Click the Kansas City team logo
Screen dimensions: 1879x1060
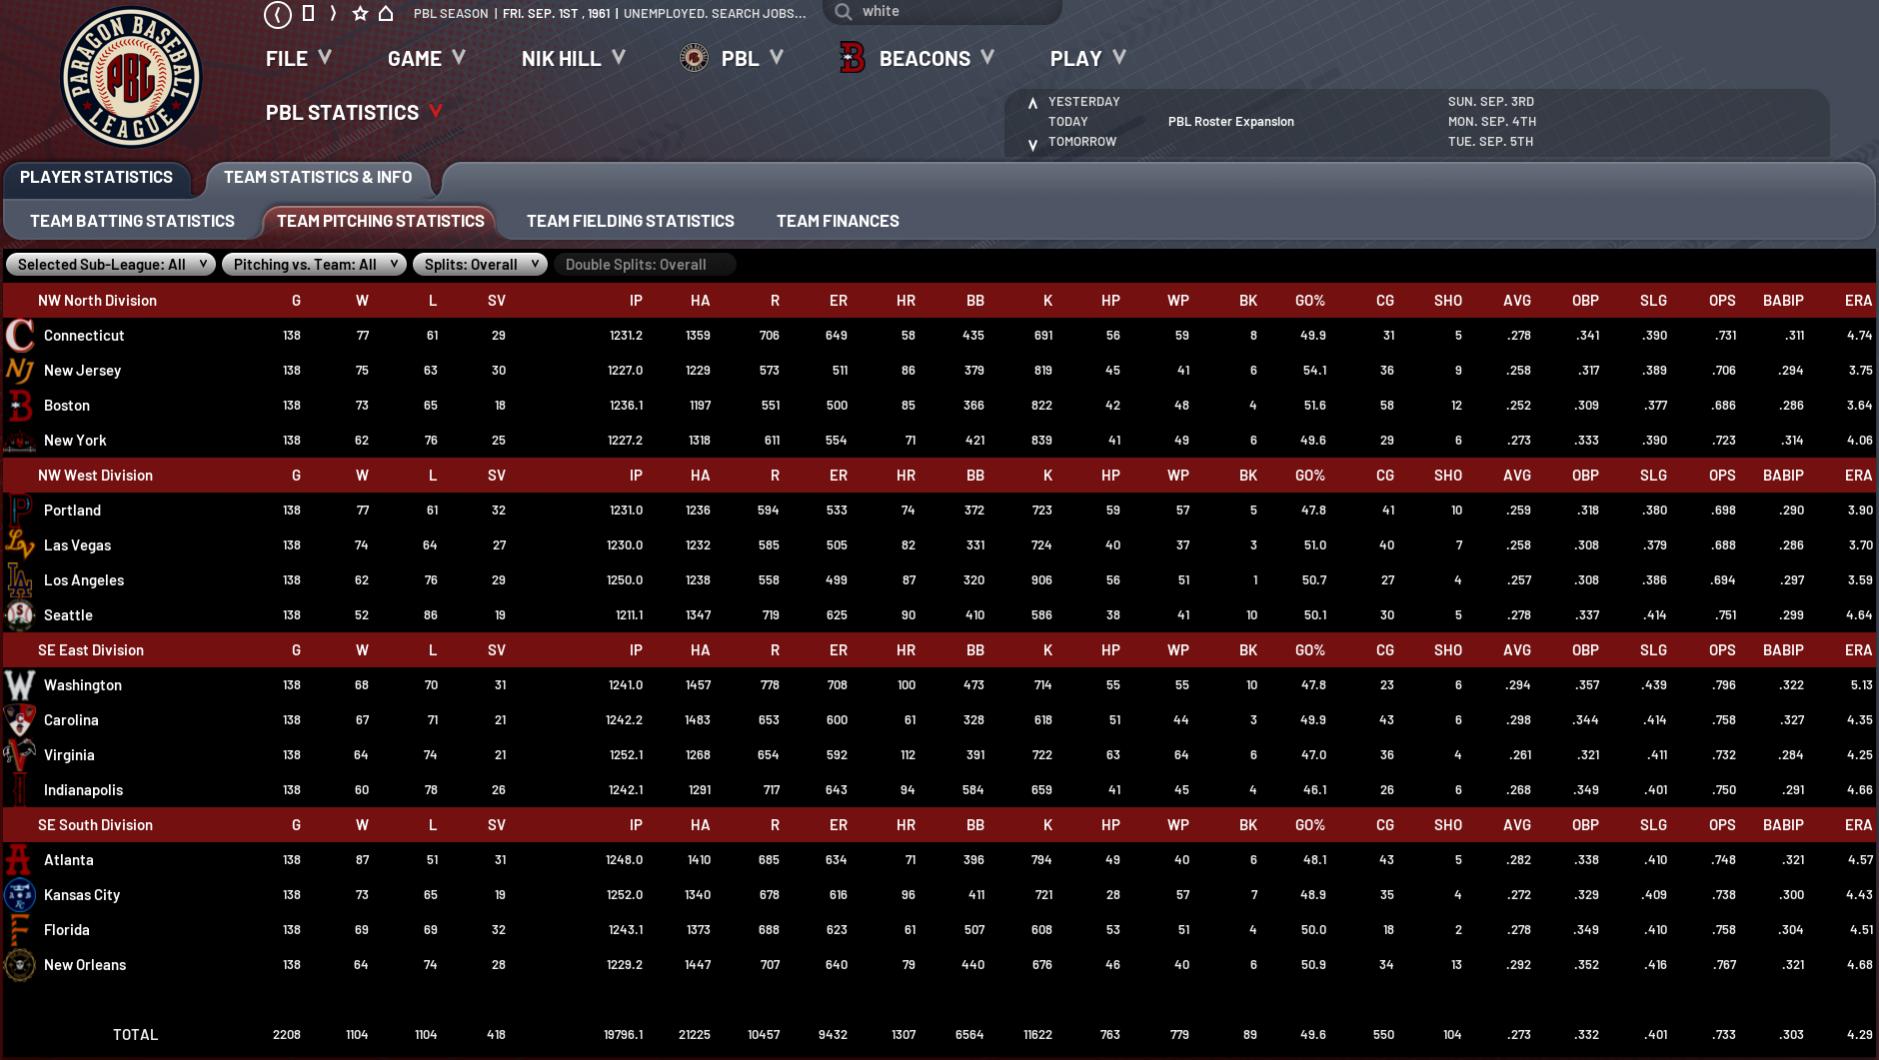point(19,895)
